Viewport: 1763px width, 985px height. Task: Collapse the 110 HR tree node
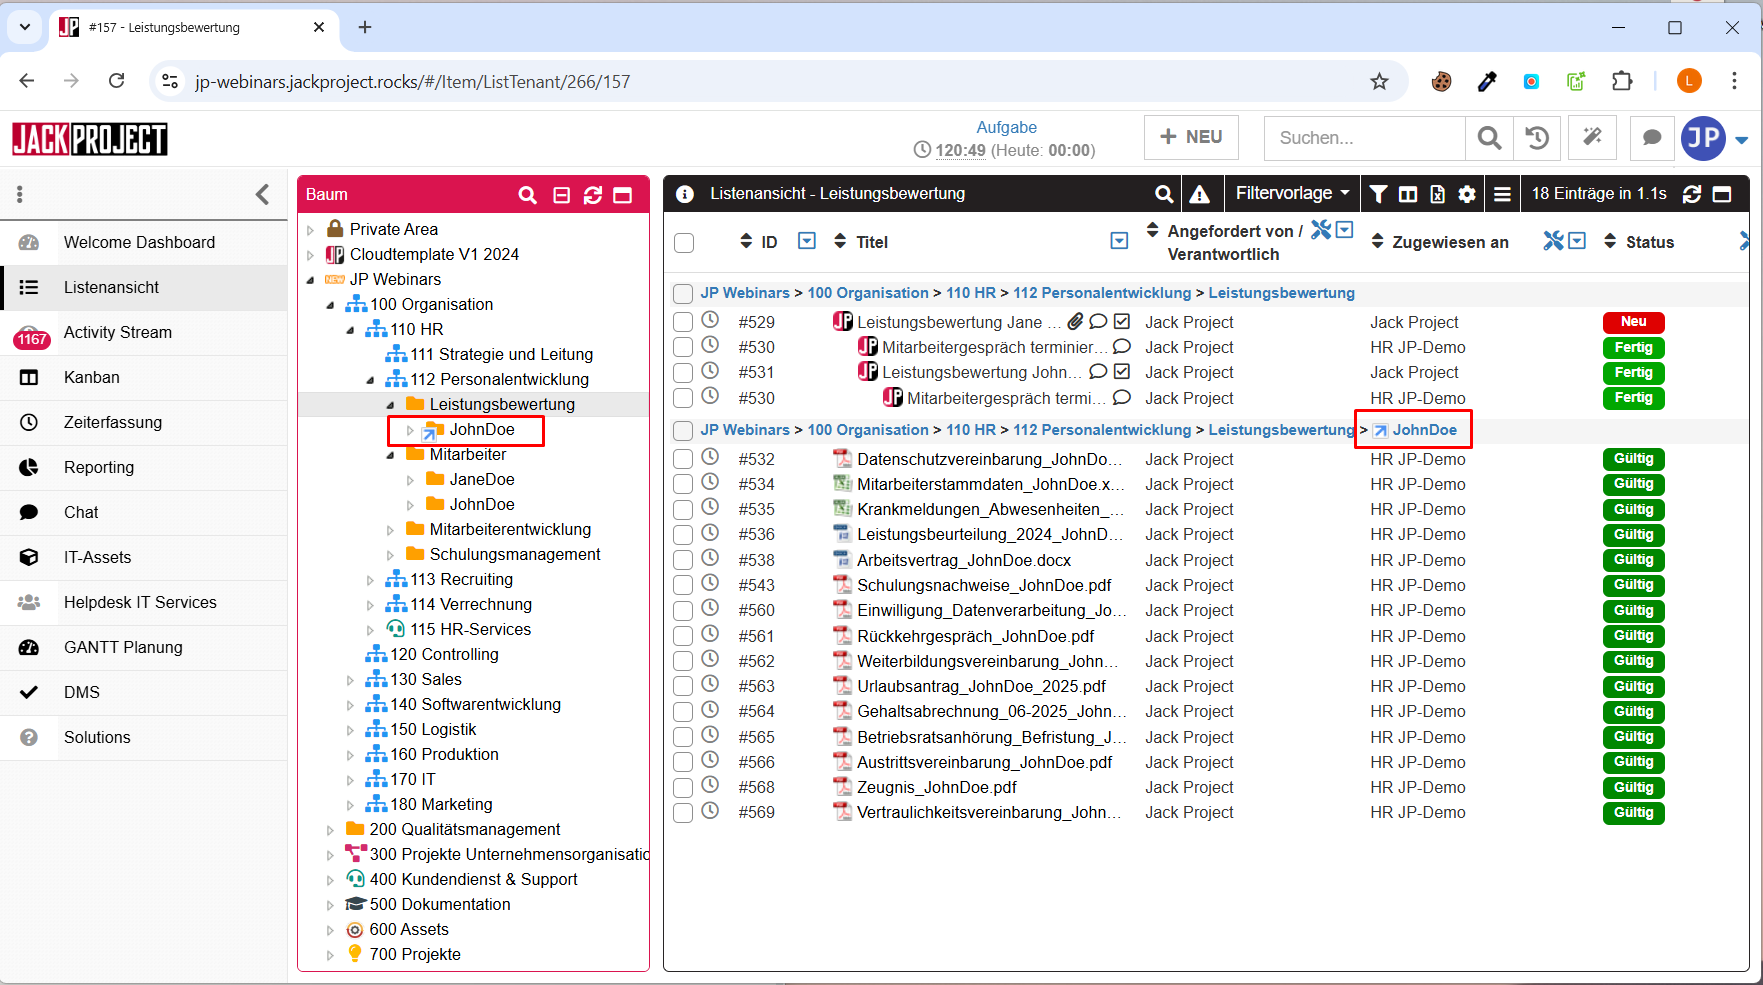(350, 330)
